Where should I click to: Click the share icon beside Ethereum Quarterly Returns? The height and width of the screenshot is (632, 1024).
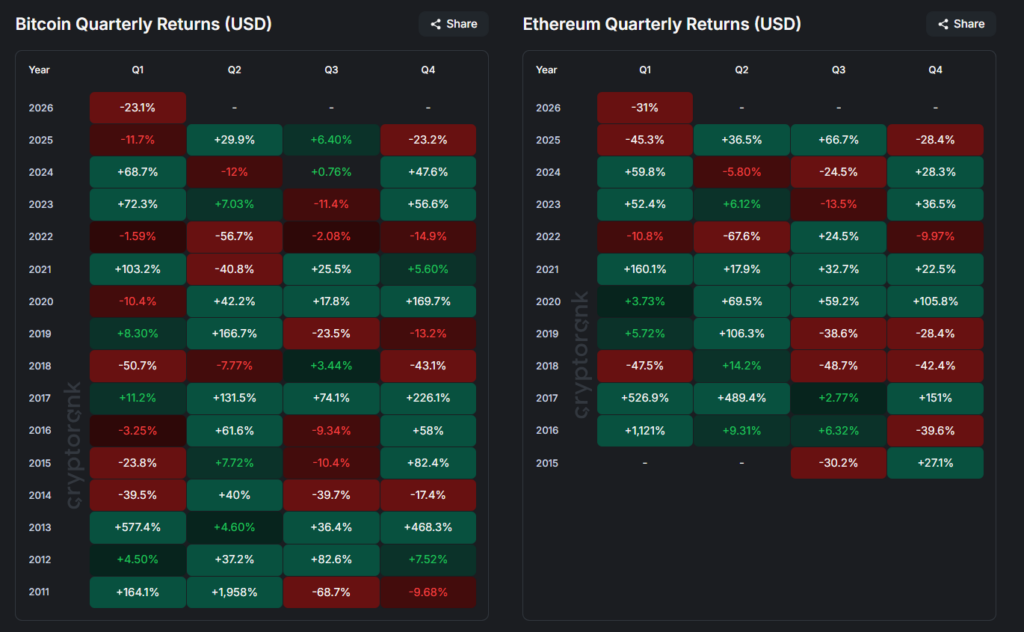coord(943,24)
